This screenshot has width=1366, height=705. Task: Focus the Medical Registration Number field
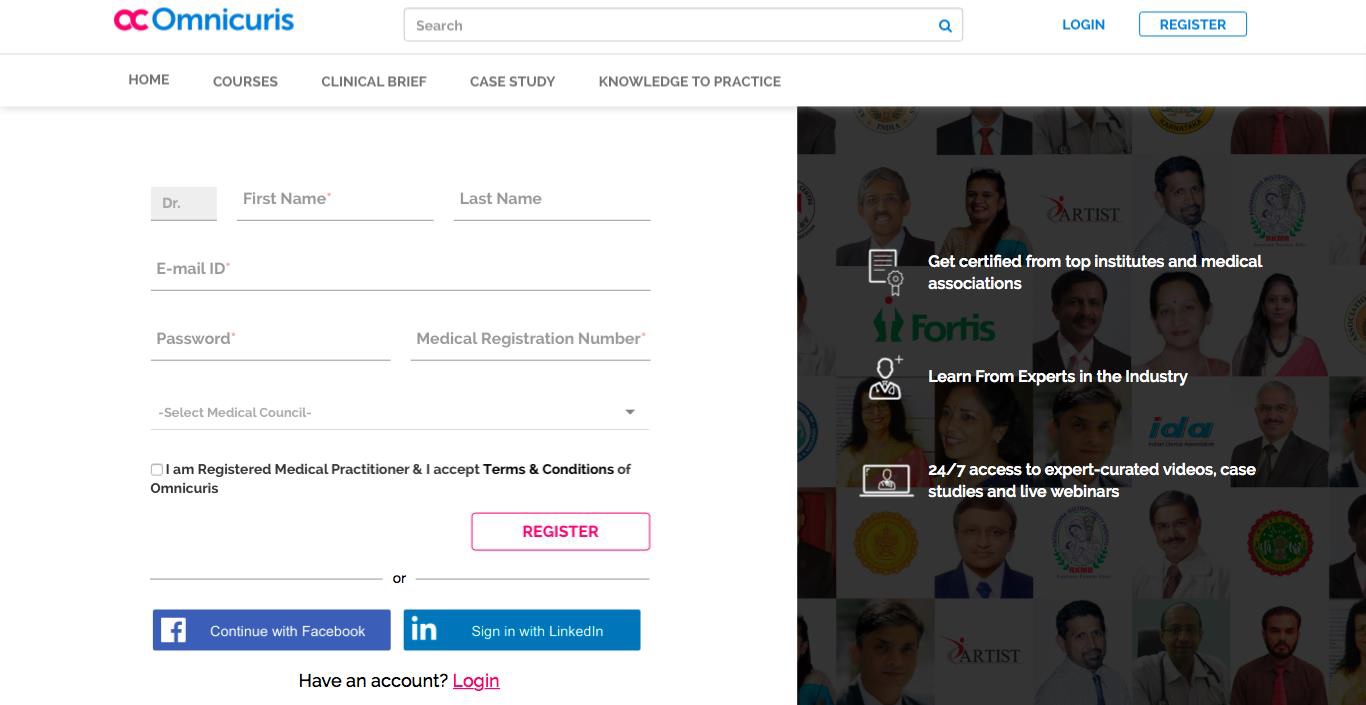pos(530,339)
